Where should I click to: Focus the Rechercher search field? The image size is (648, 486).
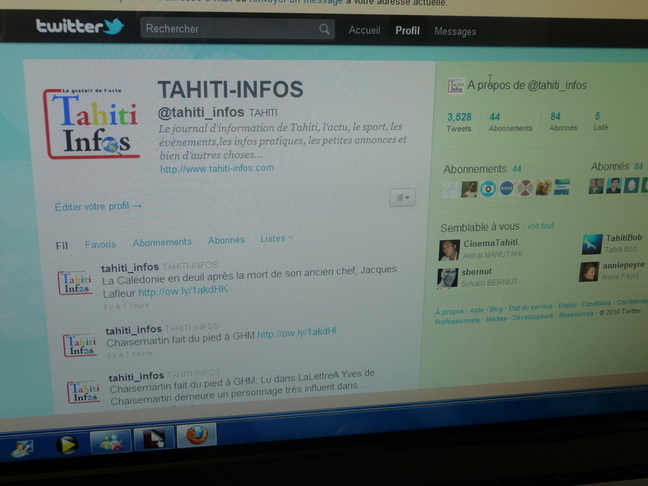237,29
